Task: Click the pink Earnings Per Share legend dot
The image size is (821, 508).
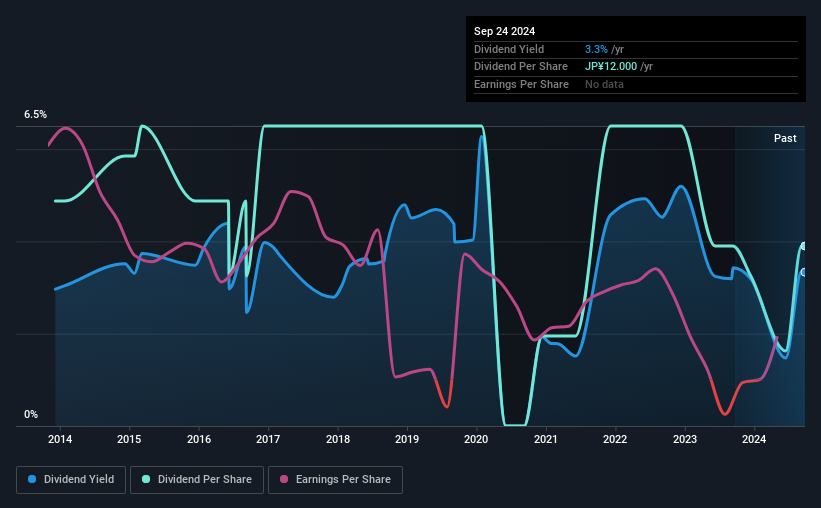Action: coord(284,479)
